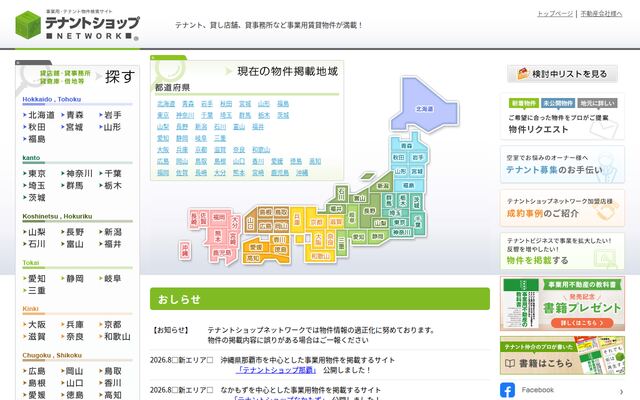This screenshot has height=400, width=640.
Task: Open 奈良 in the 都道府県 link list
Action: 239,150
